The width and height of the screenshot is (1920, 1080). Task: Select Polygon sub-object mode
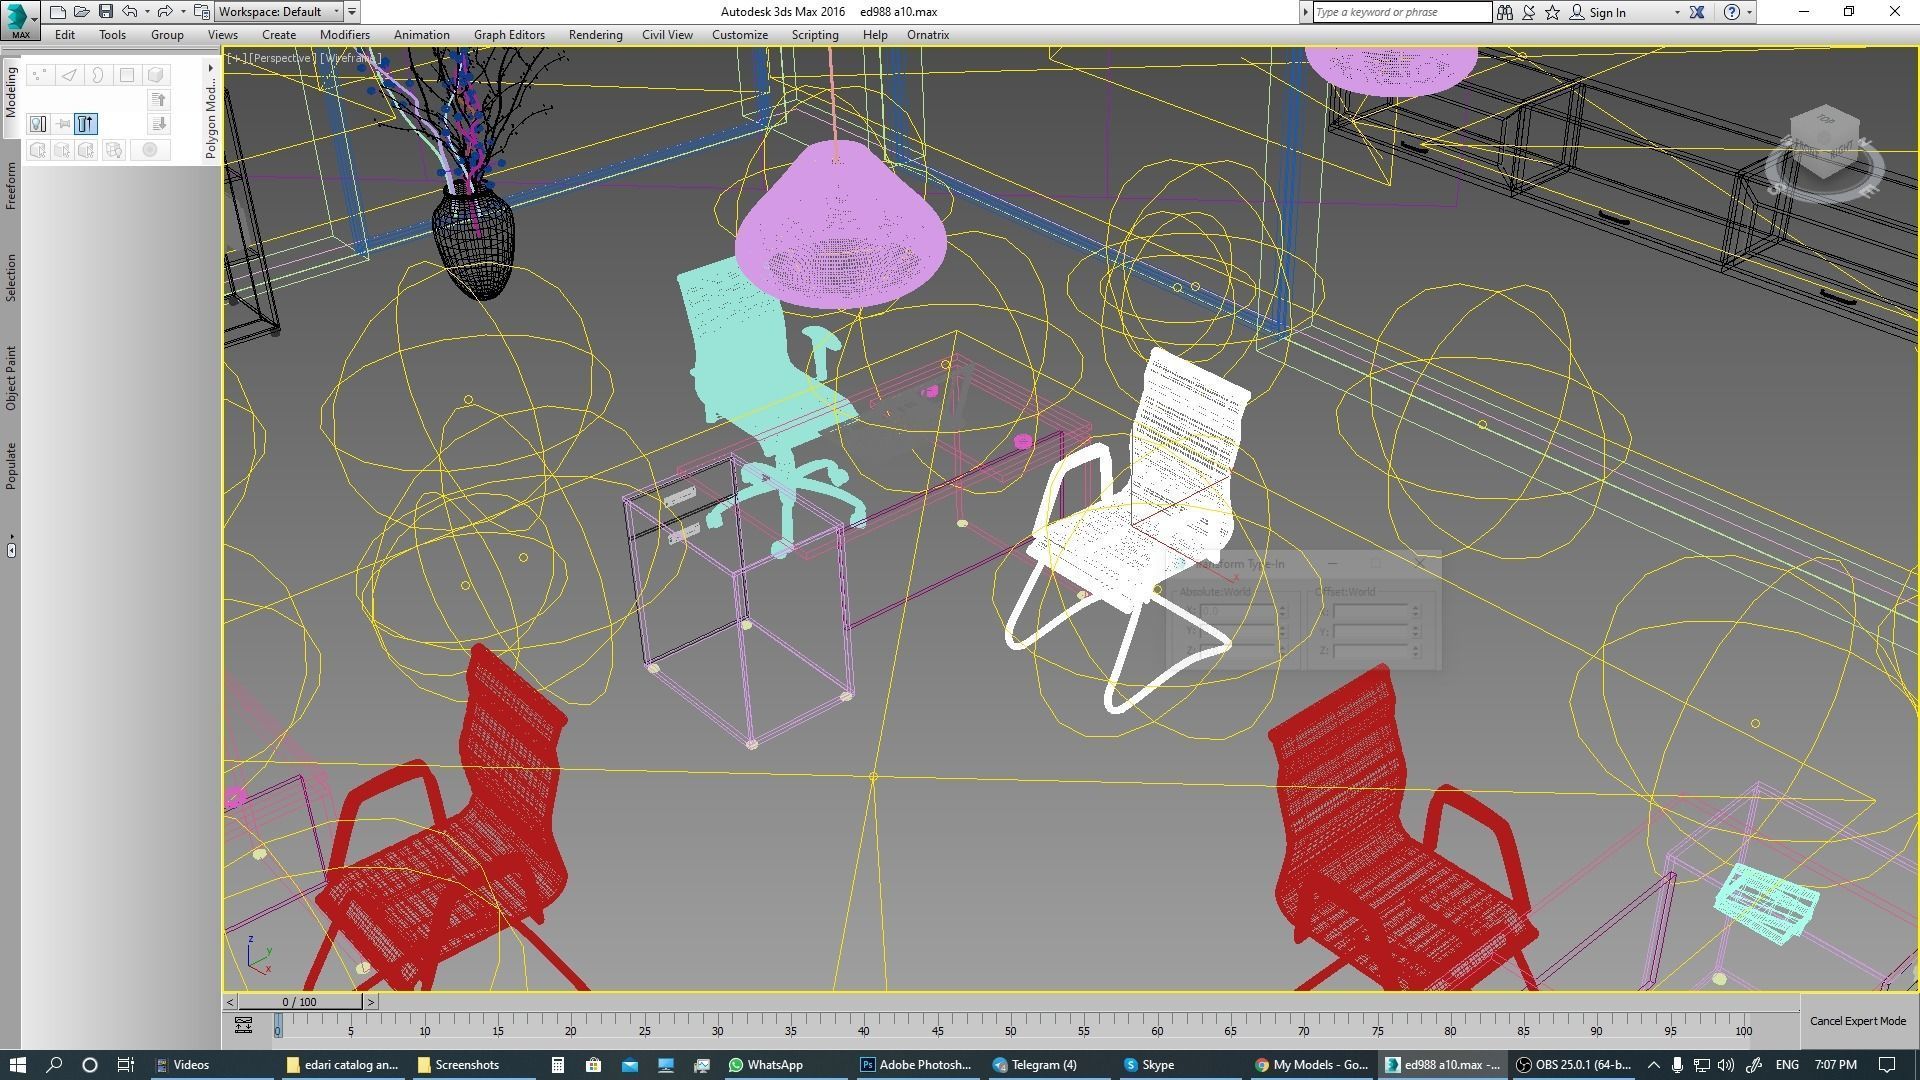[x=127, y=75]
